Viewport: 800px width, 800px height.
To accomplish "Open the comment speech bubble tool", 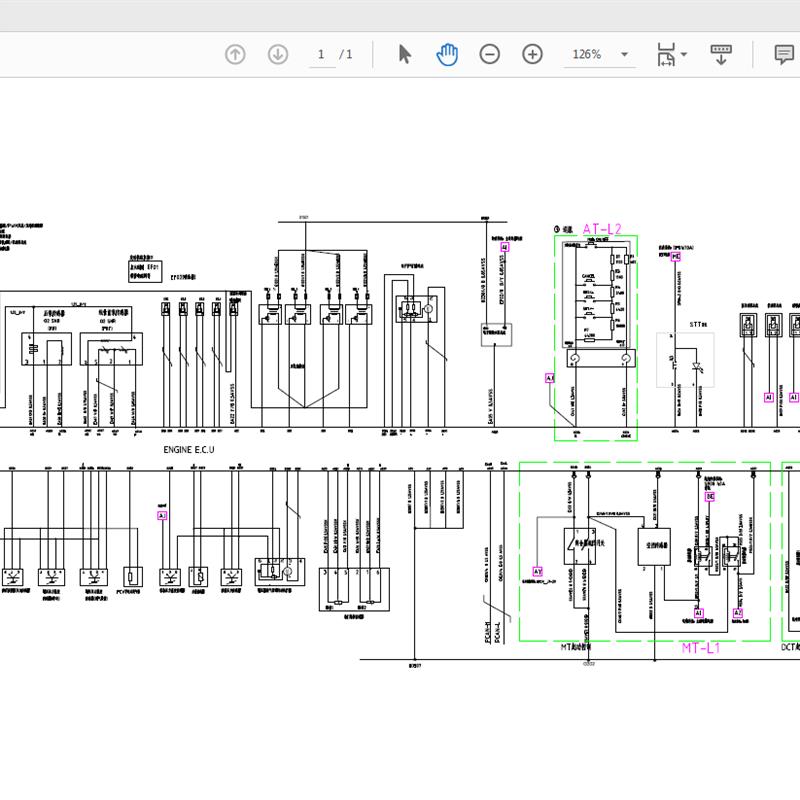I will tap(785, 55).
